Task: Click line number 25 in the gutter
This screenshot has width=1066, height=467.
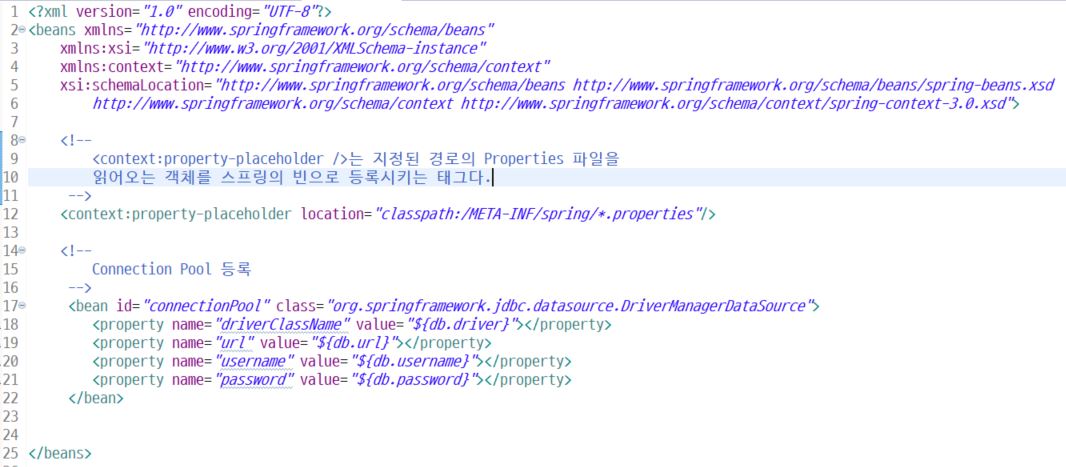Action: [x=10, y=453]
